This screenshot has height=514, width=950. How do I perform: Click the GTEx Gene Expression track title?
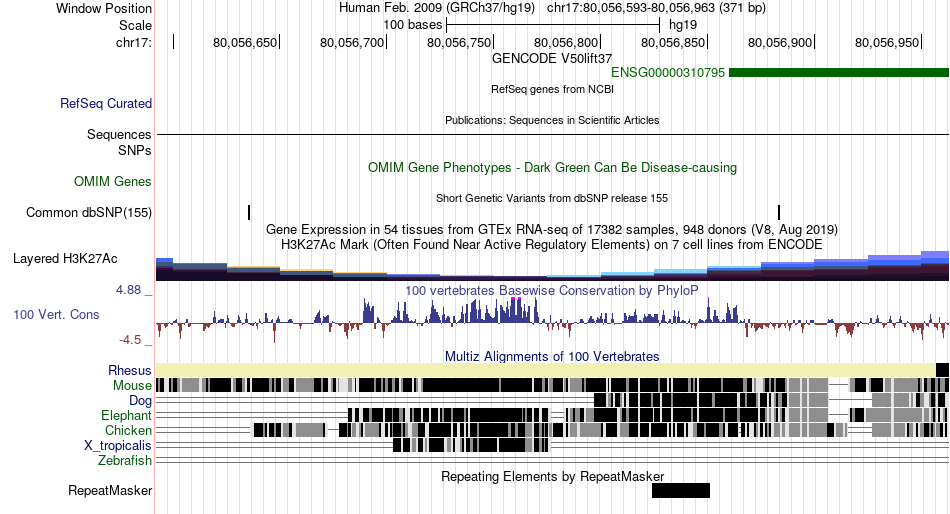(552, 230)
